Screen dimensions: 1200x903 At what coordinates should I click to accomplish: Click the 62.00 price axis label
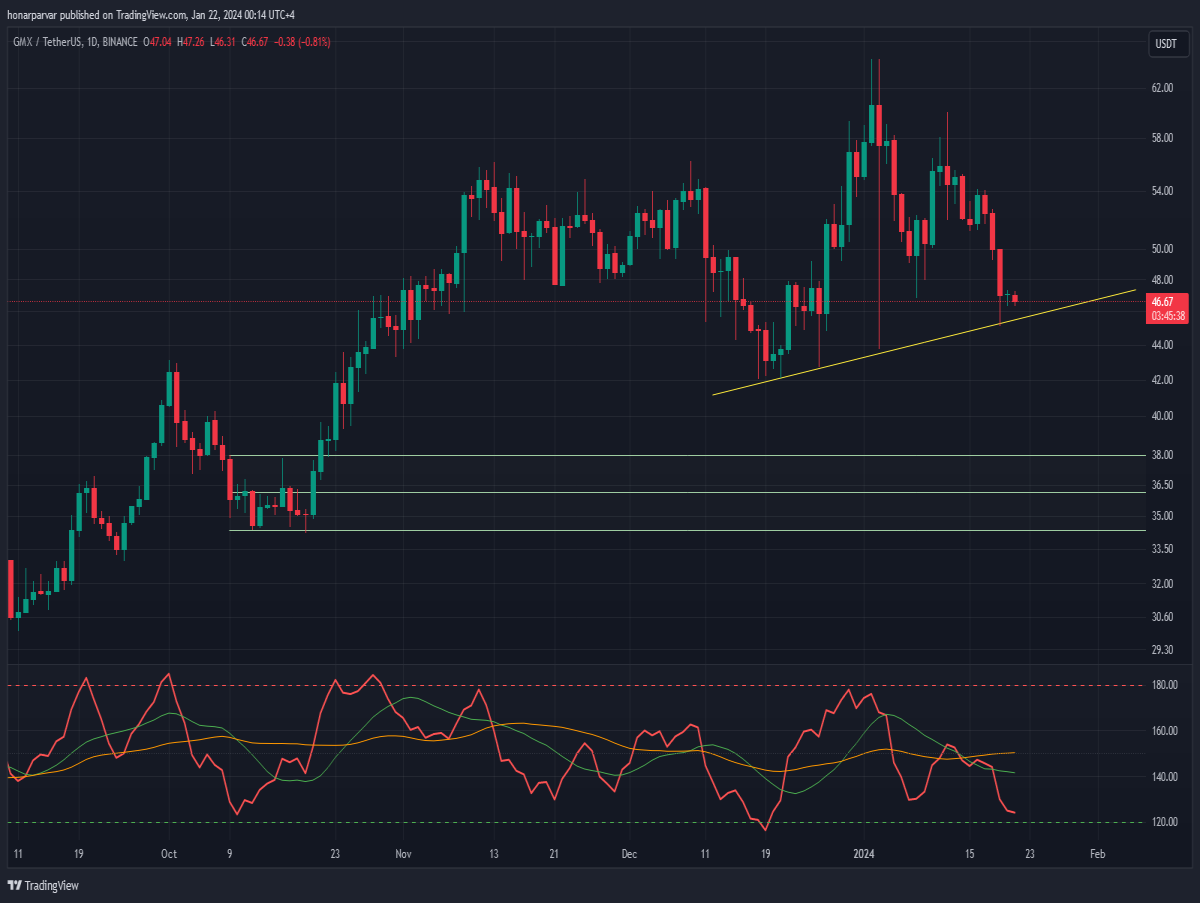coord(1162,89)
